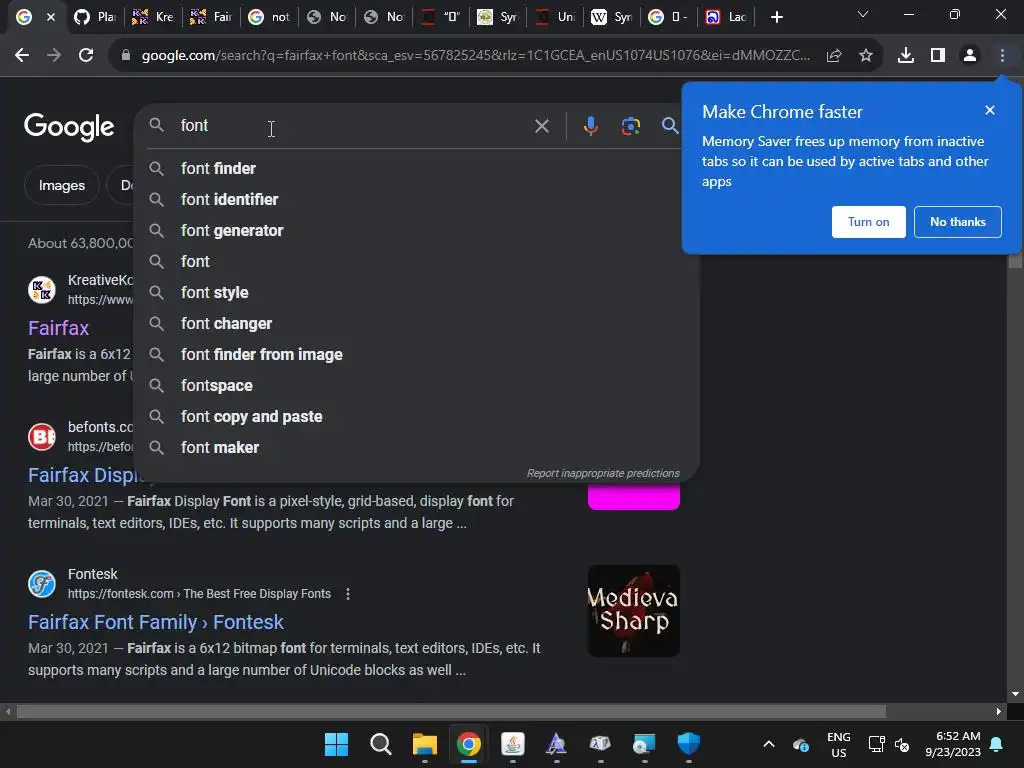1024x768 pixels.
Task: Click the horizontal scrollbar thumb
Action: [451, 711]
